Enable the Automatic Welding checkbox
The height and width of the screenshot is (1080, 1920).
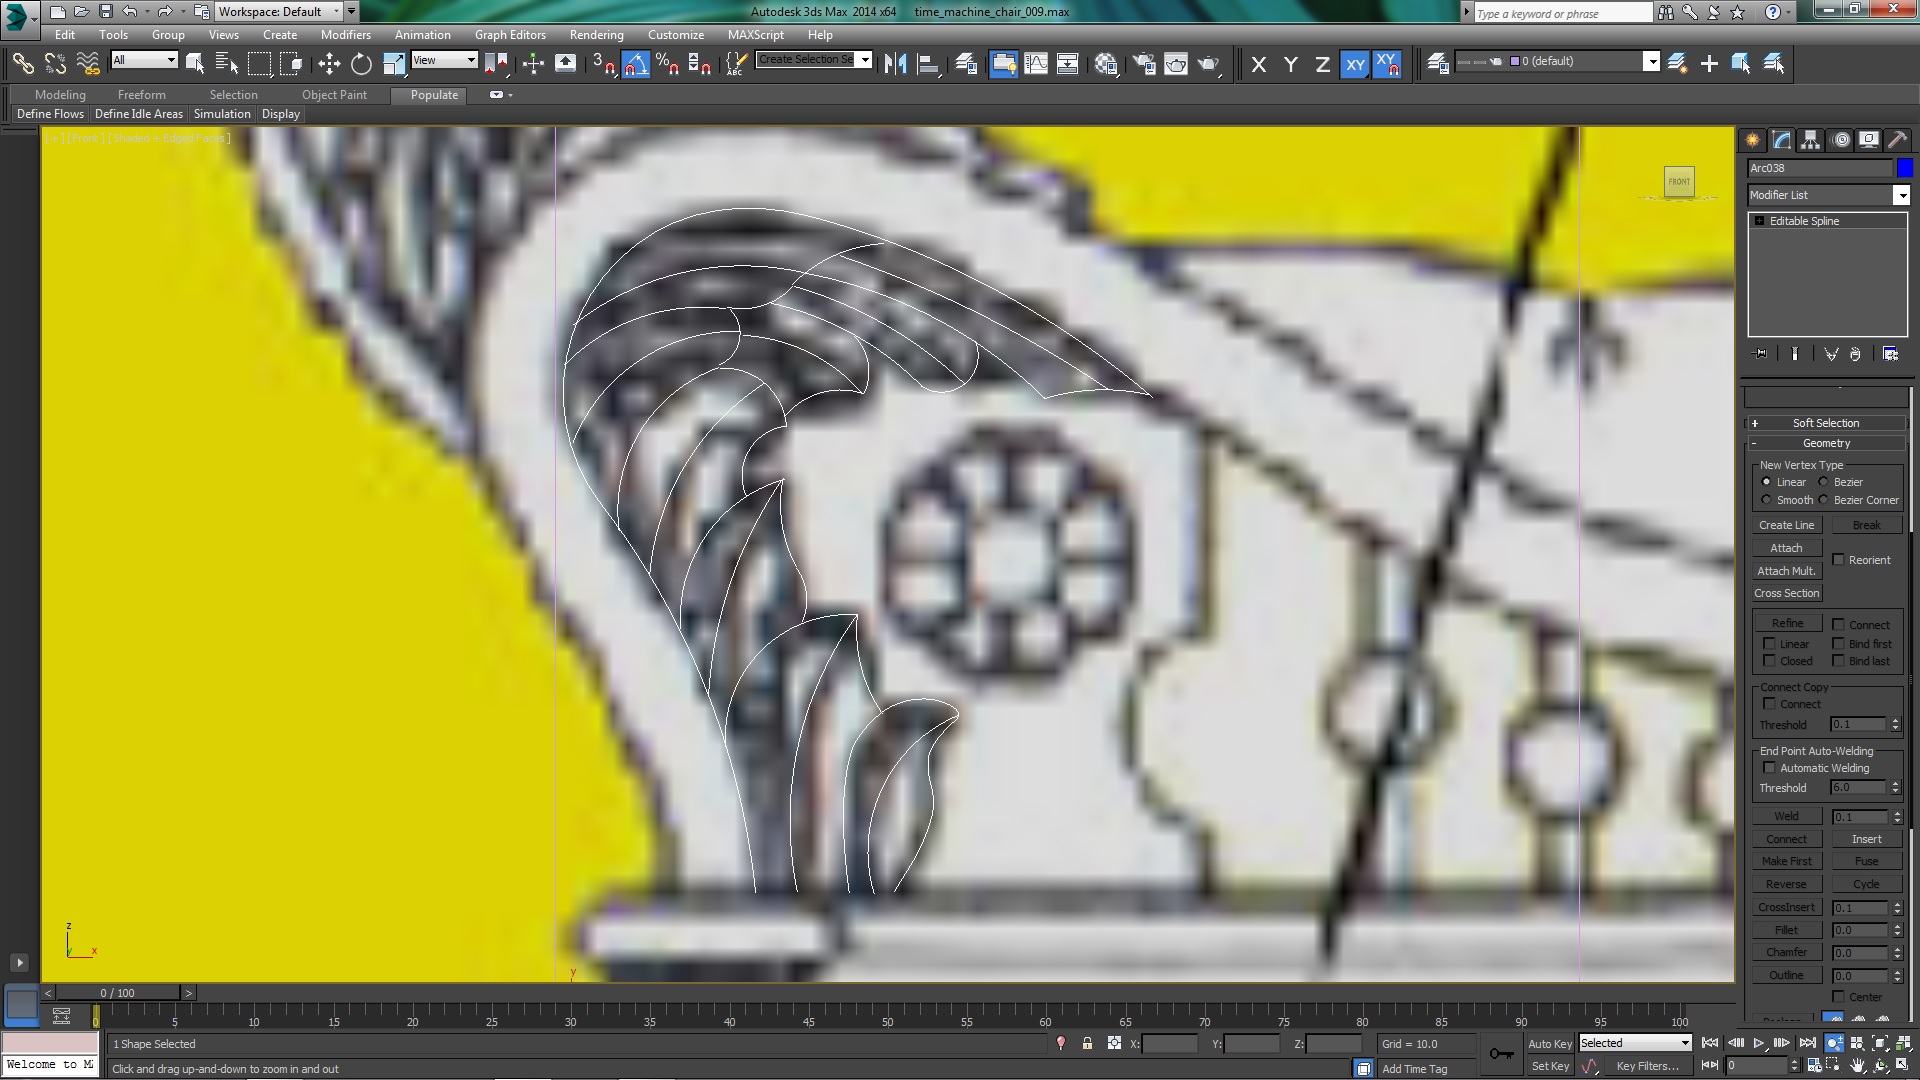[1769, 768]
